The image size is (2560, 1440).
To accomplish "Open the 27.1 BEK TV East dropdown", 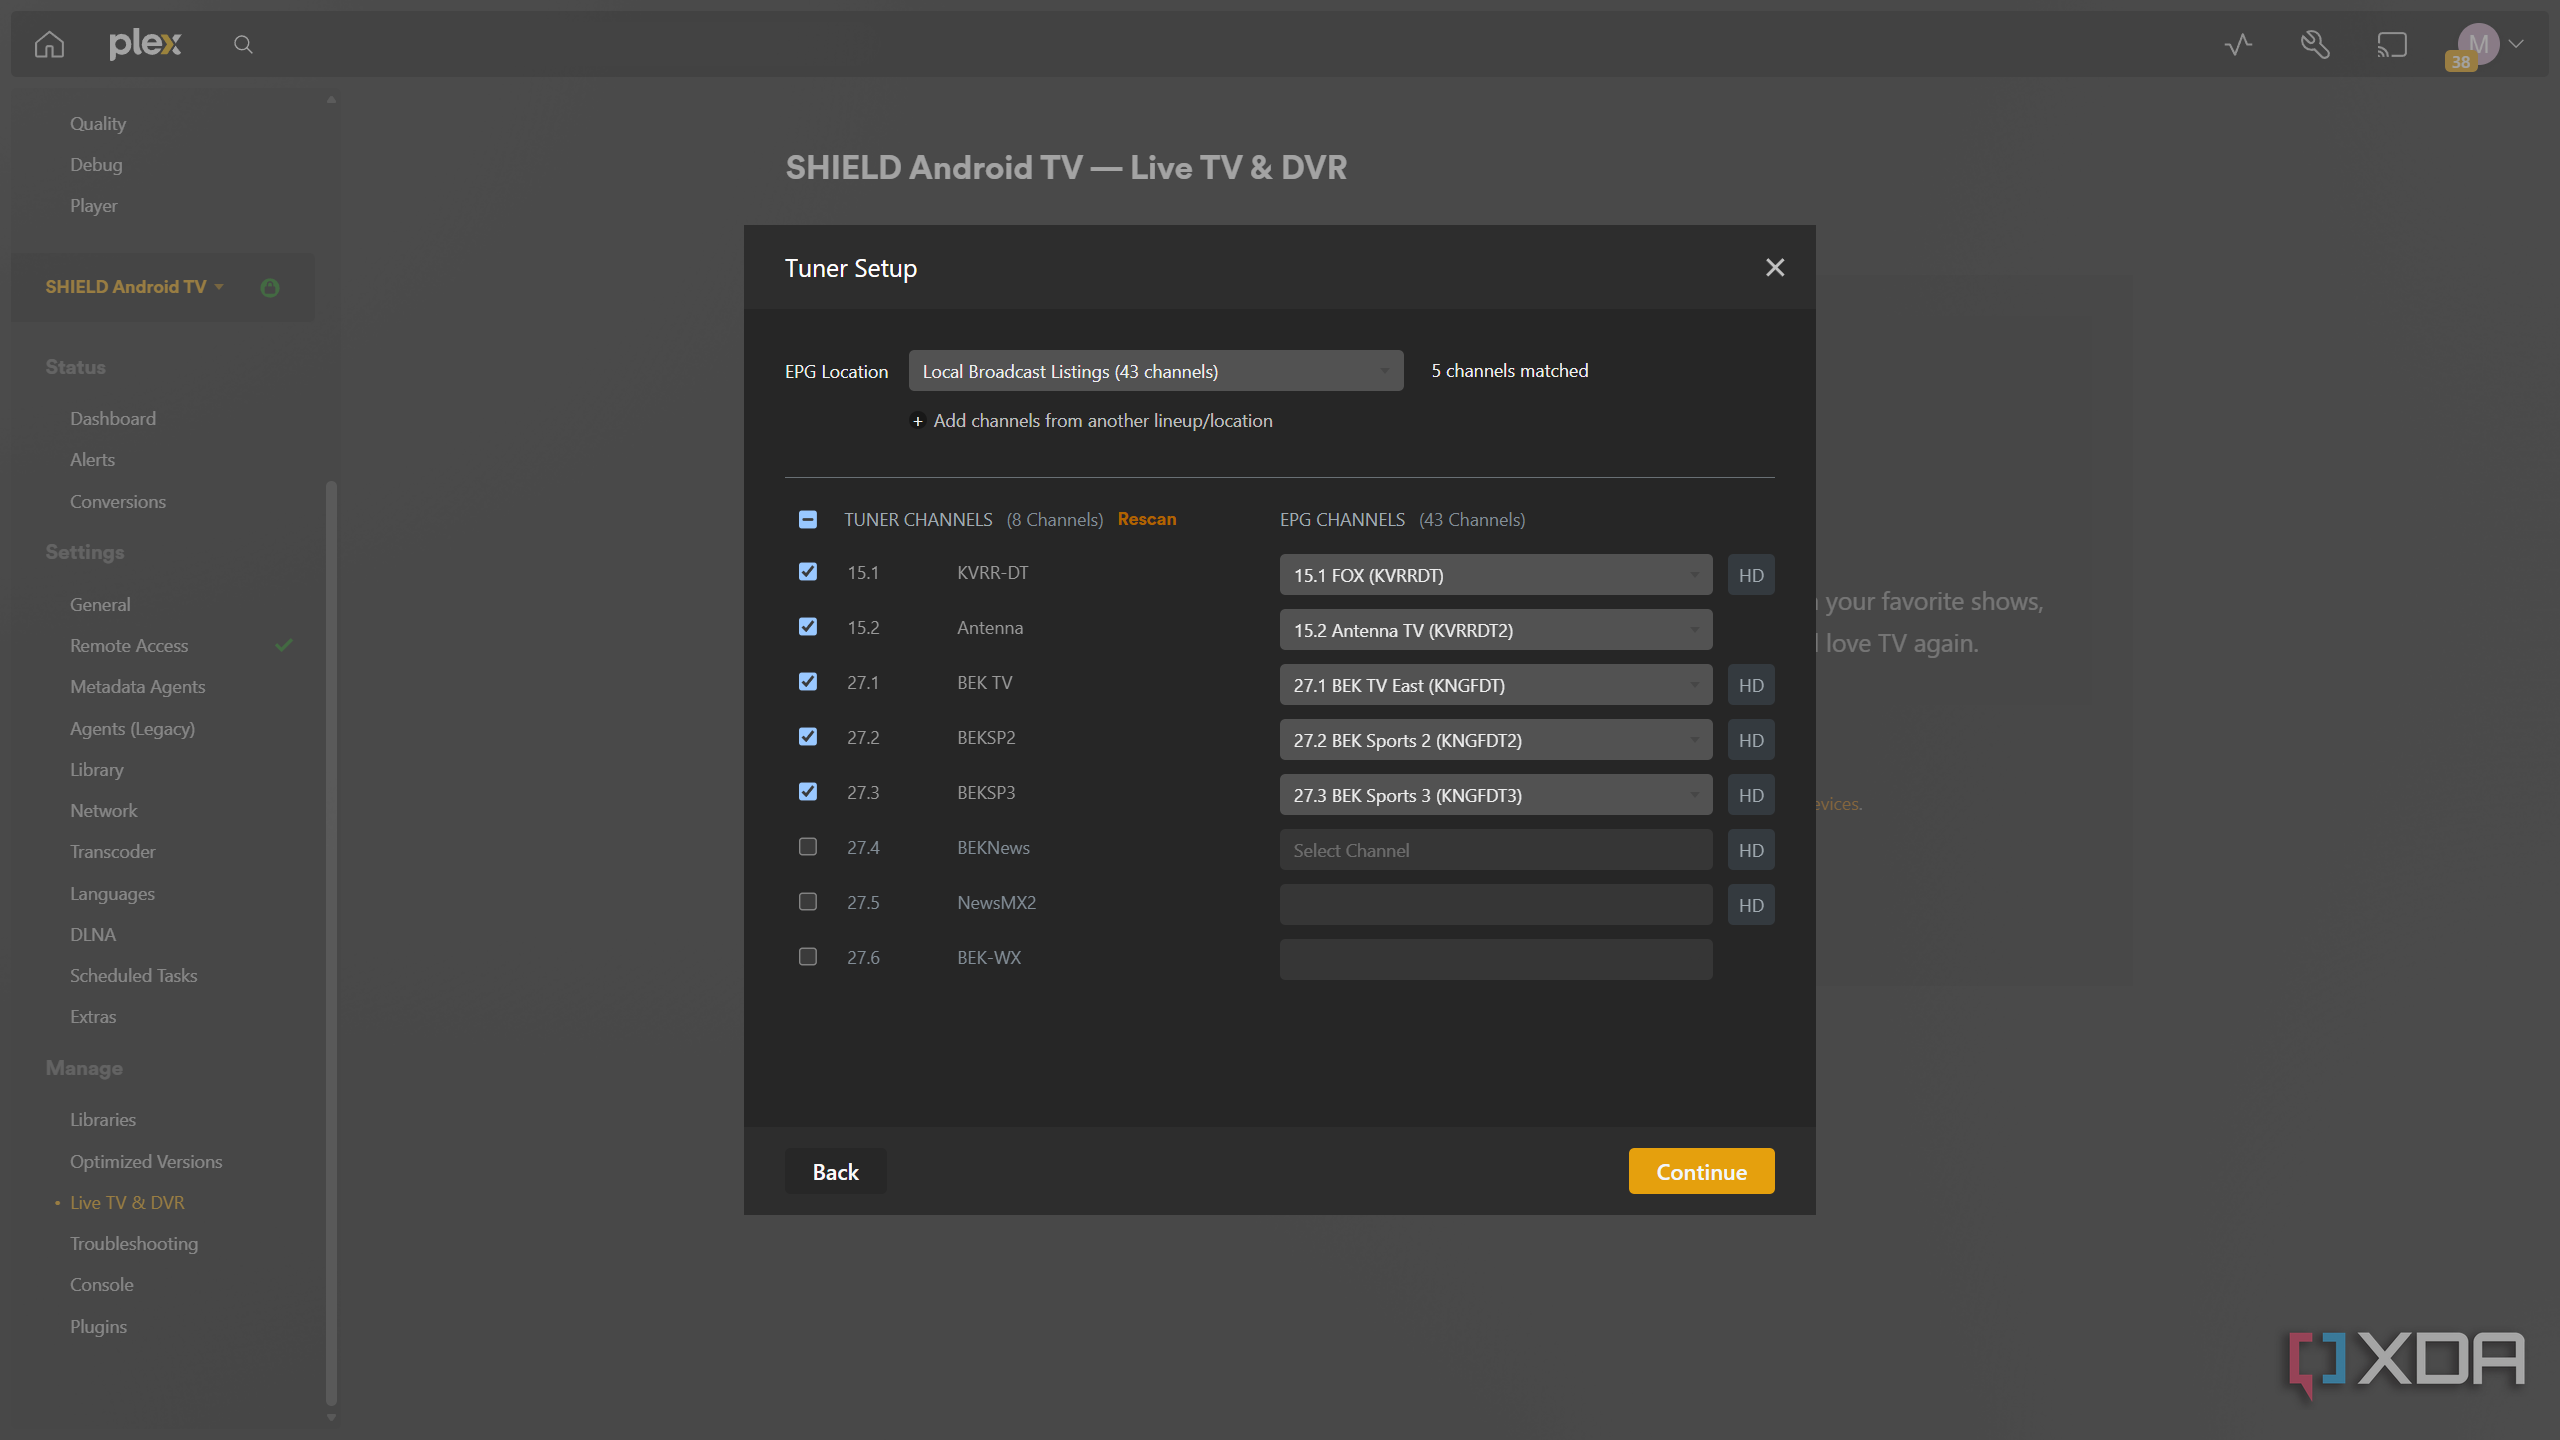I will [1496, 685].
